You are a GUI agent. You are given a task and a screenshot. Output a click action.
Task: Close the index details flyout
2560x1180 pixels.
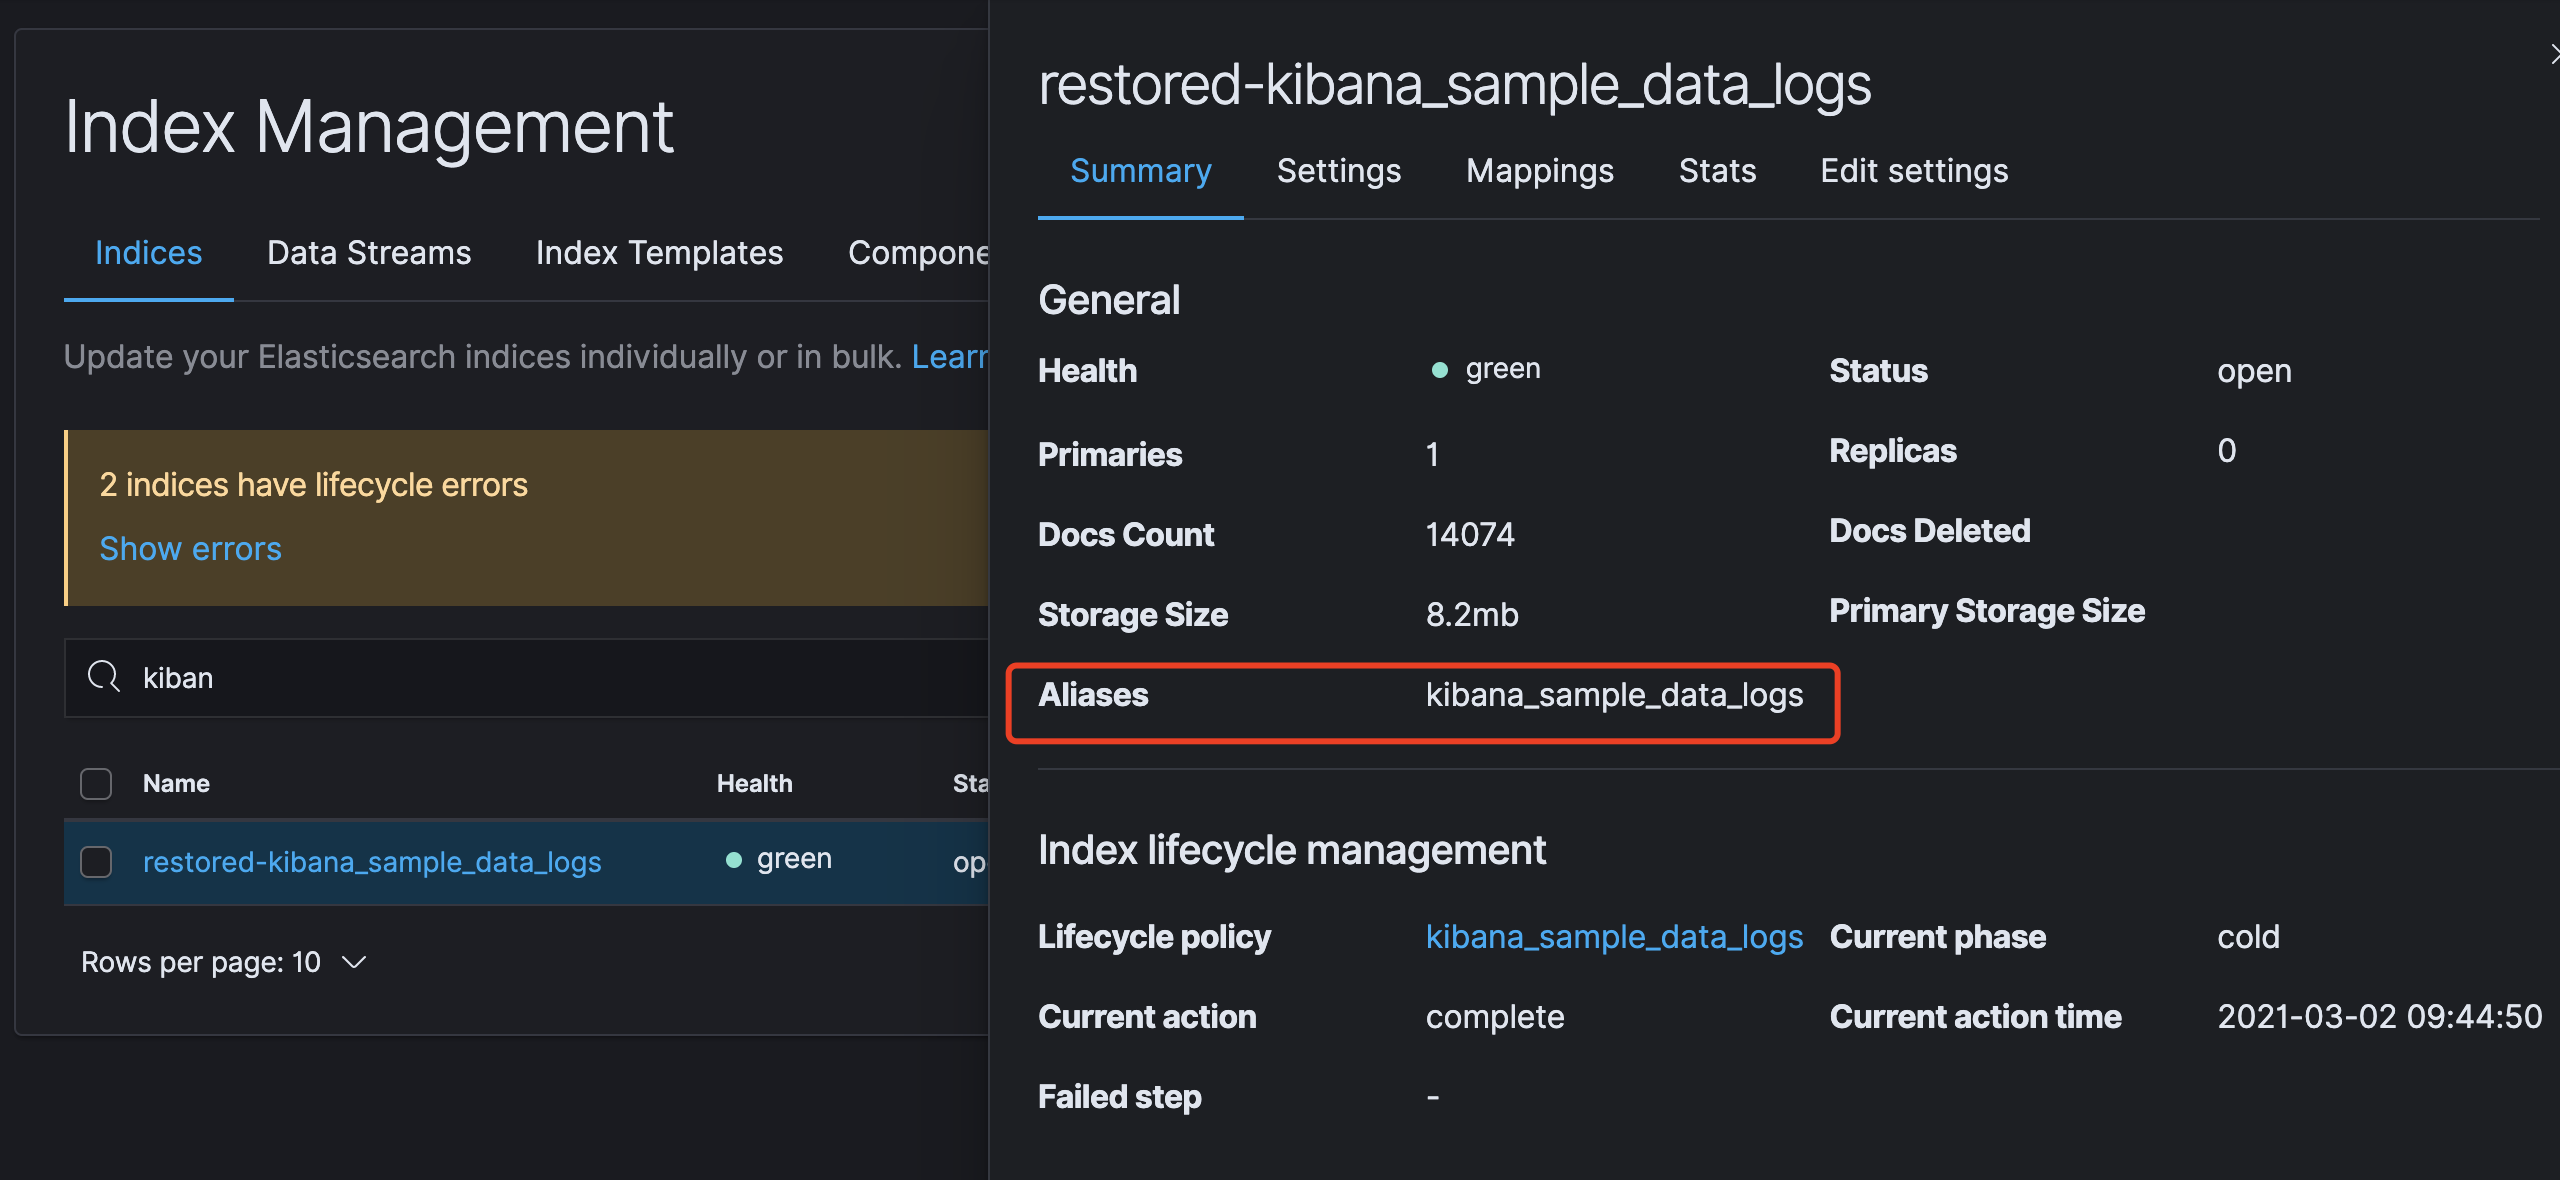(2553, 54)
